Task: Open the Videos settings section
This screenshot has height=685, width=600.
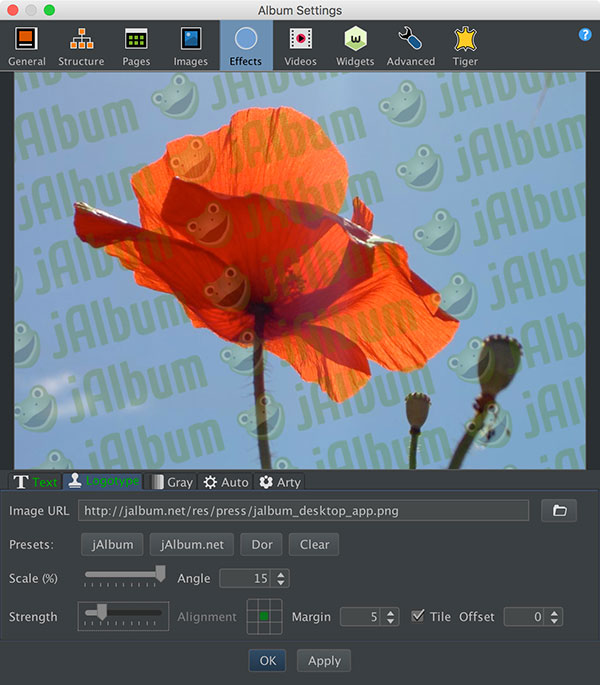Action: pyautogui.click(x=300, y=46)
